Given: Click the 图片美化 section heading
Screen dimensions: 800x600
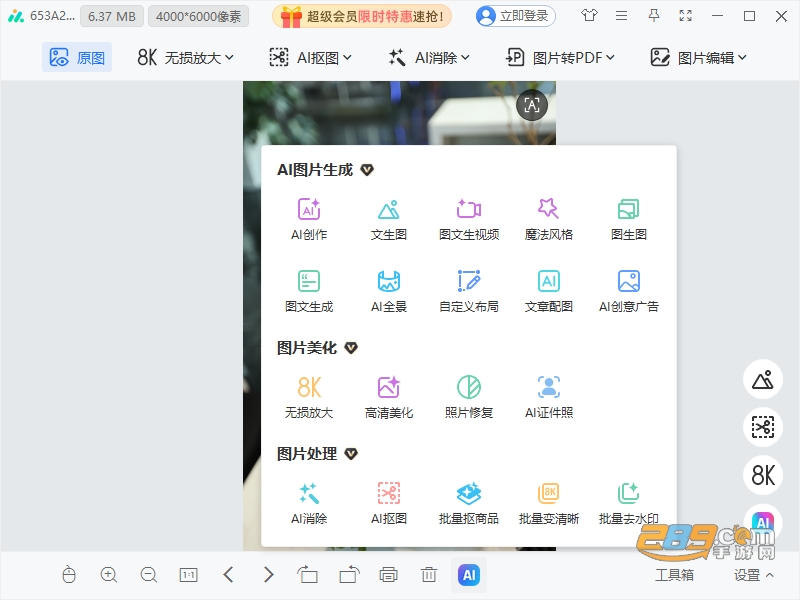Looking at the screenshot, I should 307,348.
